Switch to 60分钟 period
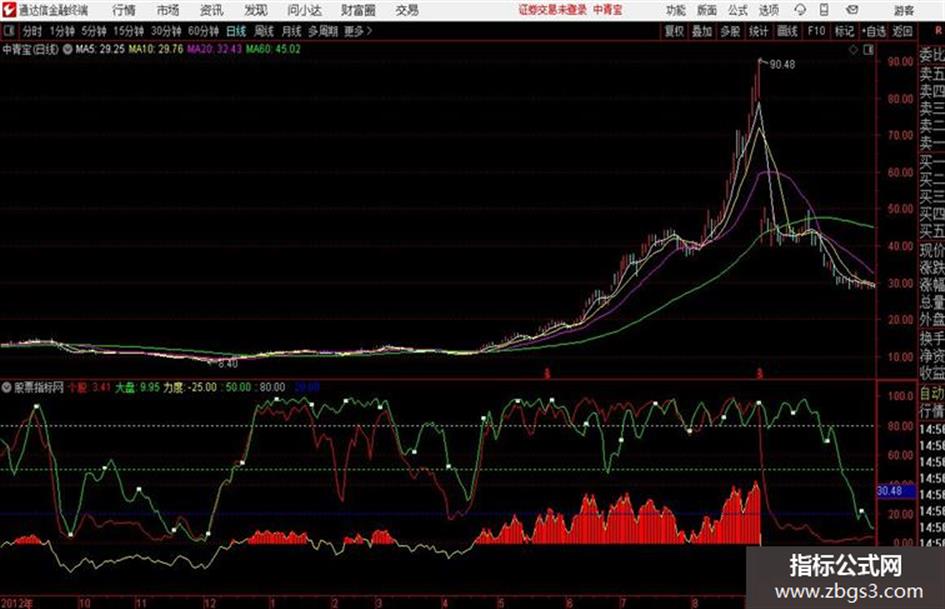This screenshot has height=609, width=945. pos(203,31)
